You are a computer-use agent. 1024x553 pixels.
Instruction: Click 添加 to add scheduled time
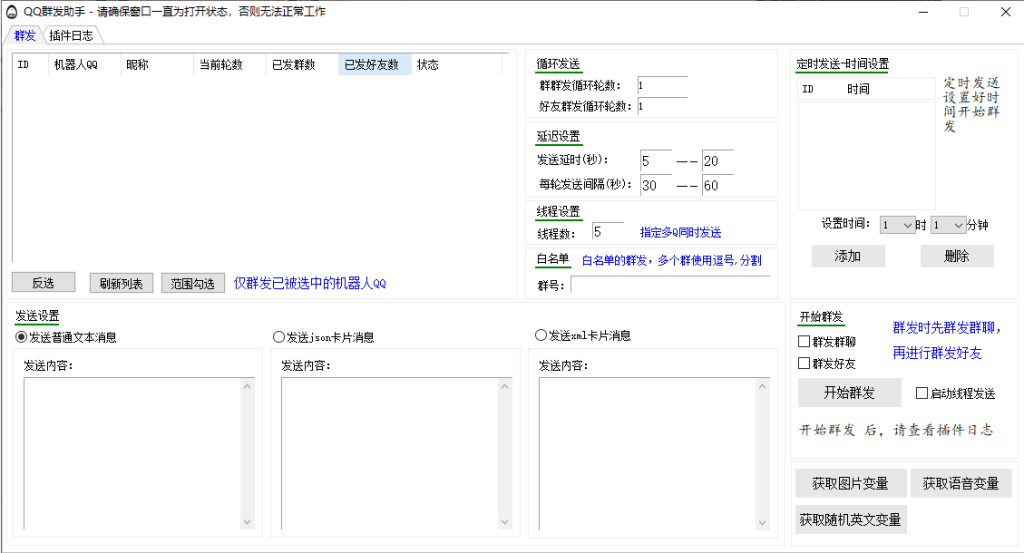pyautogui.click(x=846, y=256)
